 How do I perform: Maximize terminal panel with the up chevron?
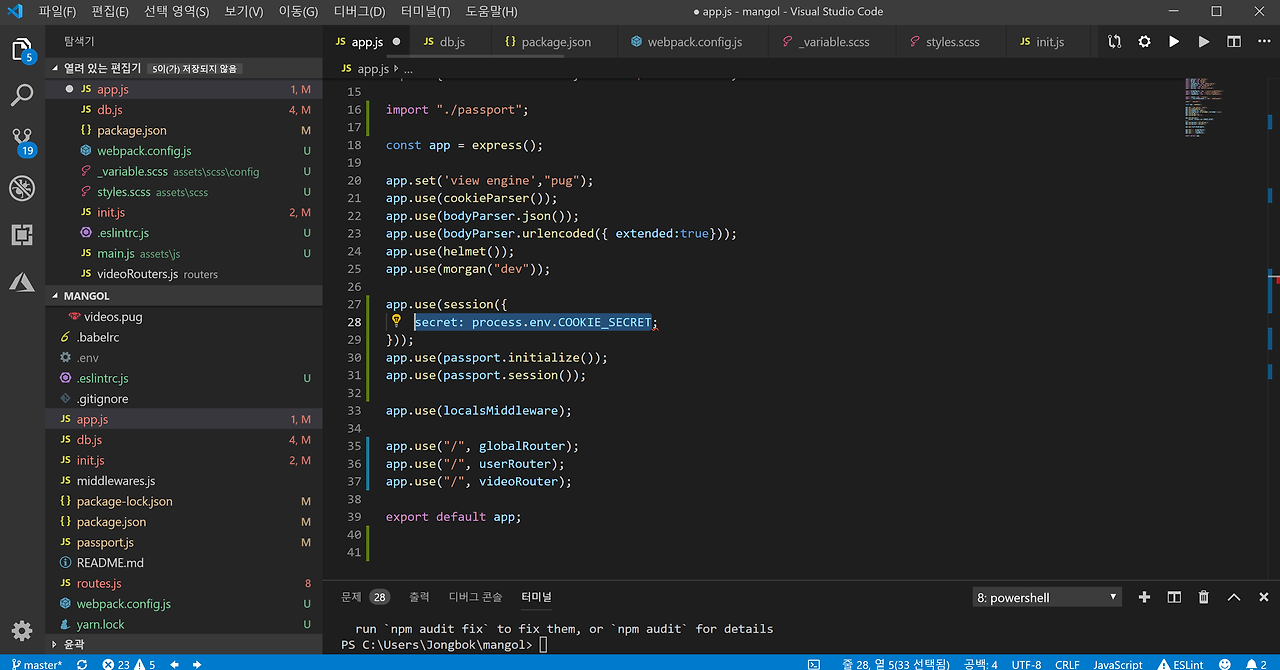(x=1234, y=597)
